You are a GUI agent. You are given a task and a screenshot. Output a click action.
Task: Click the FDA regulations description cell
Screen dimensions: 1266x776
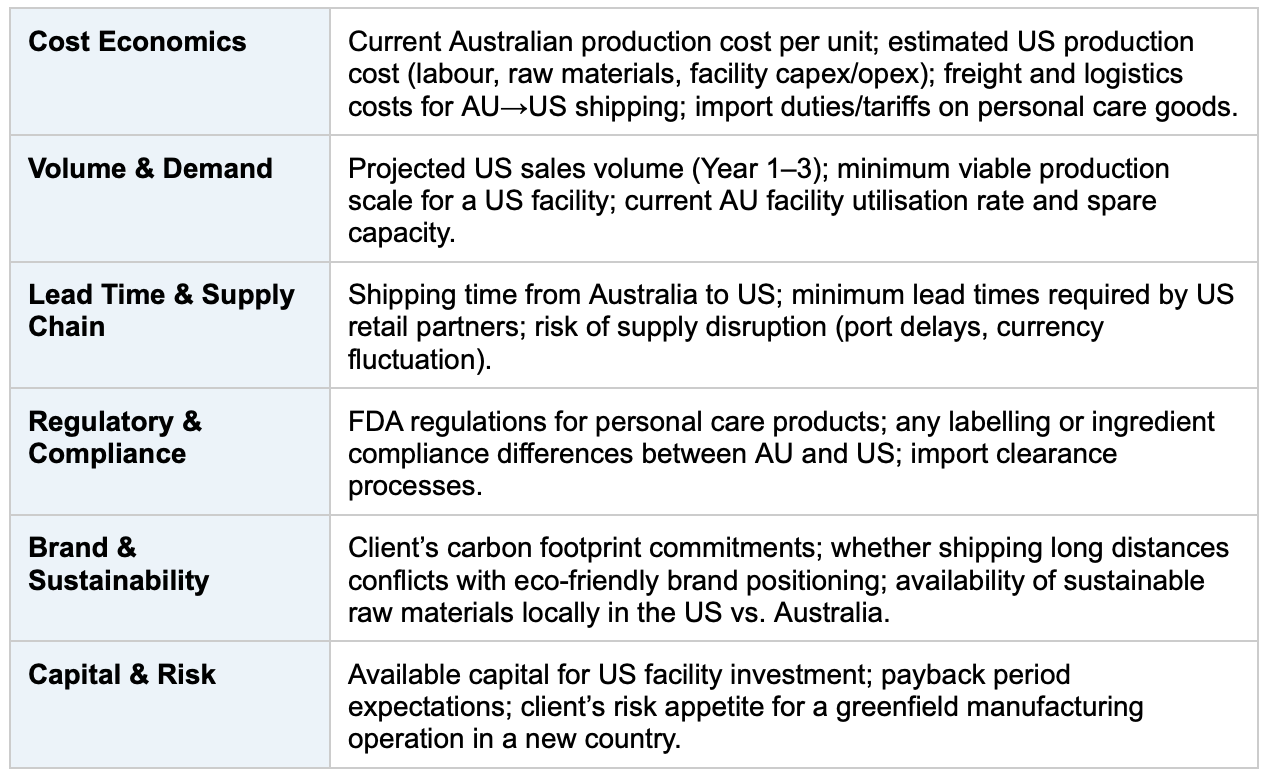pyautogui.click(x=793, y=451)
